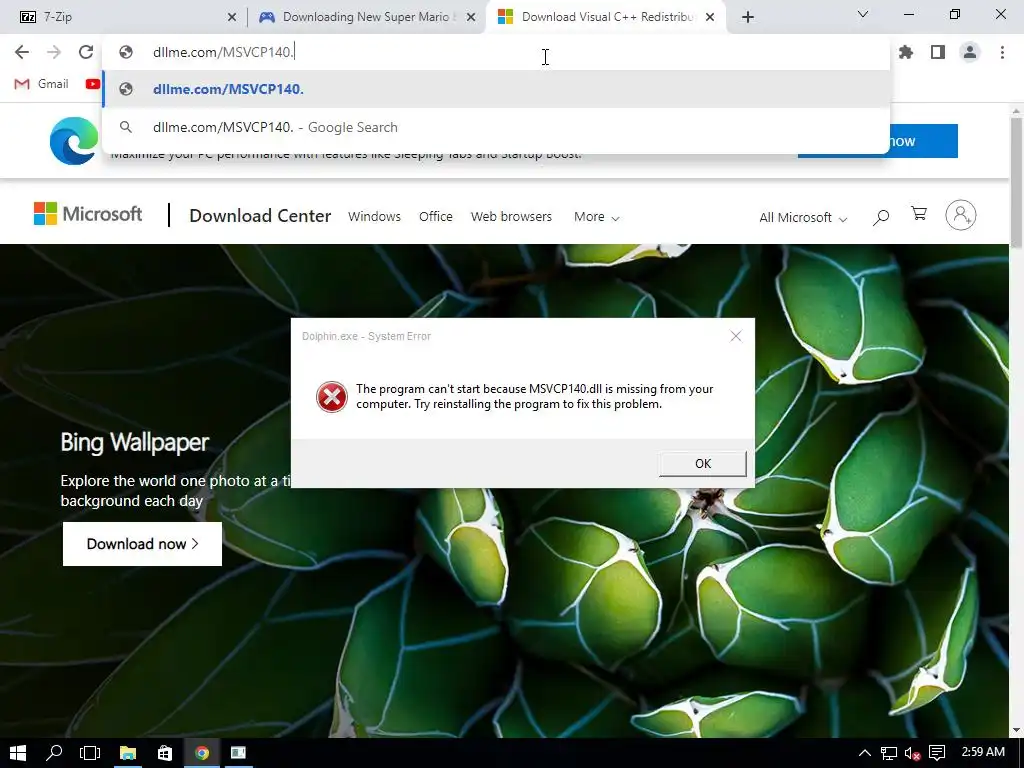Select Download Visual C++ Redistributable tab
The width and height of the screenshot is (1024, 768).
point(606,17)
